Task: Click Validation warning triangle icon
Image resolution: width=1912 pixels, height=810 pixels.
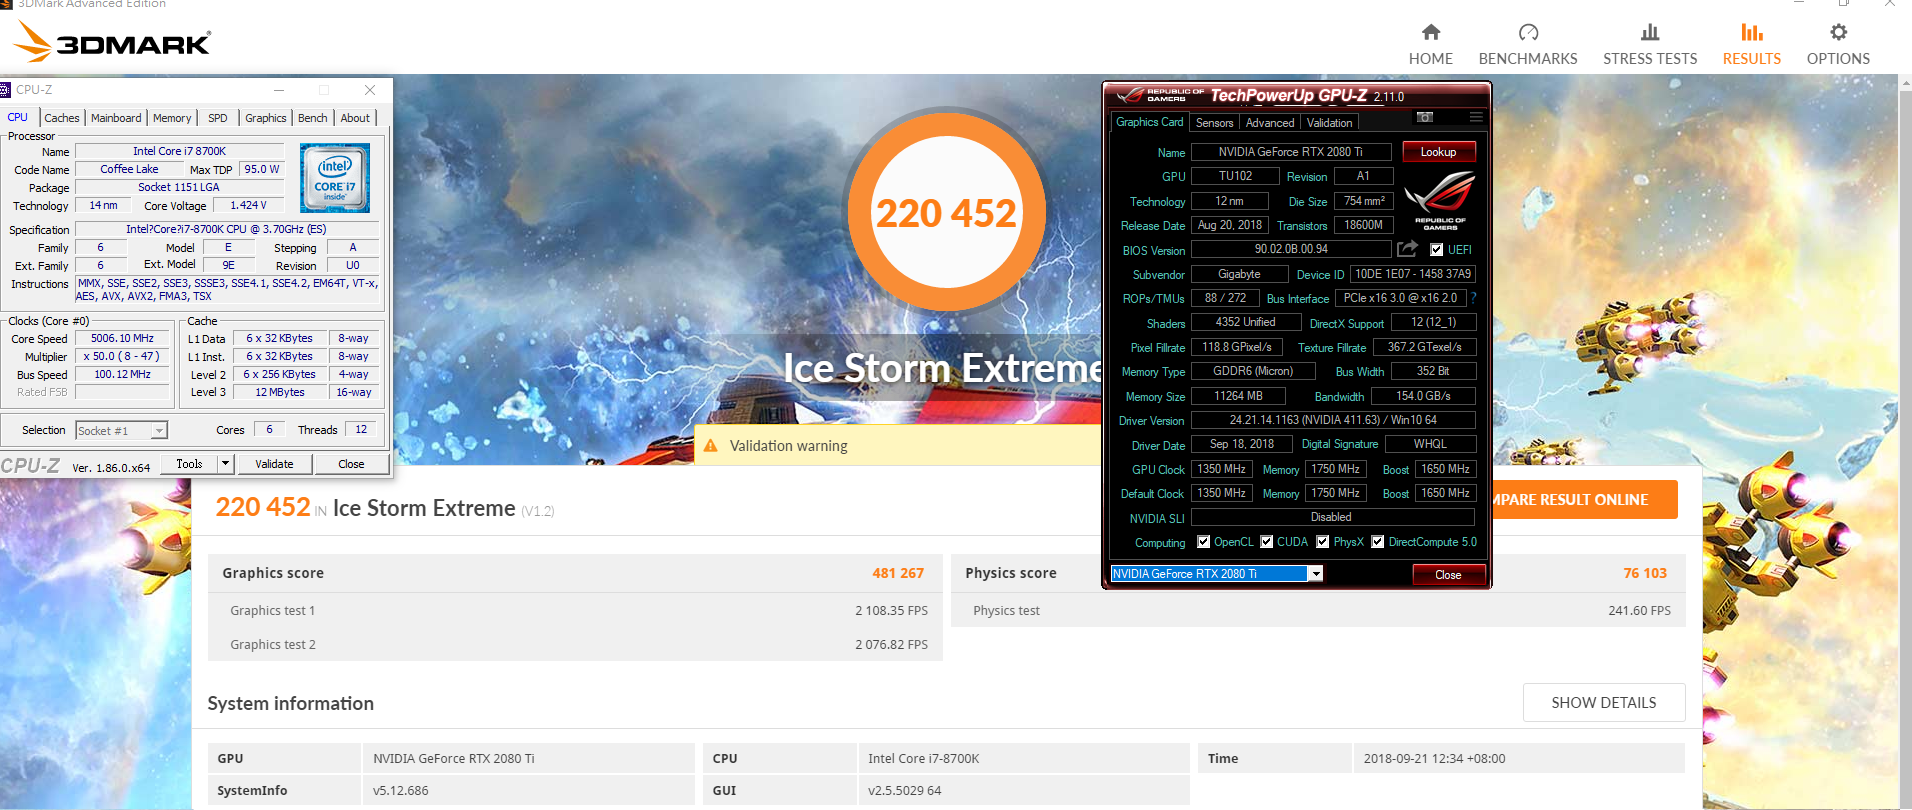Action: point(711,446)
